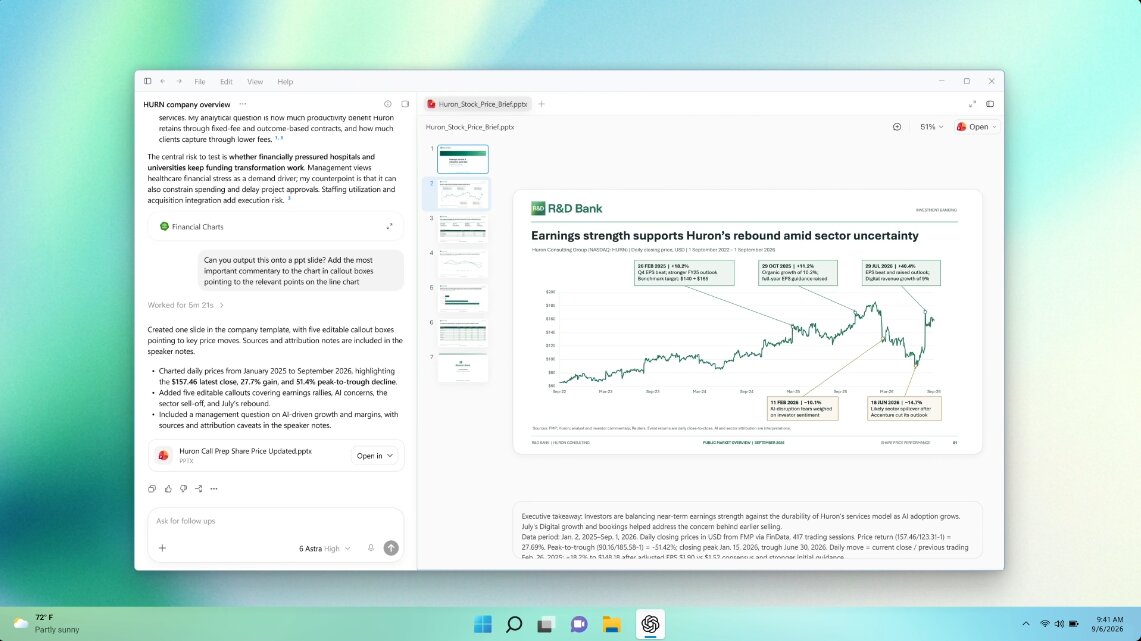
Task: Open the Financial Charts item
Action: coord(275,226)
